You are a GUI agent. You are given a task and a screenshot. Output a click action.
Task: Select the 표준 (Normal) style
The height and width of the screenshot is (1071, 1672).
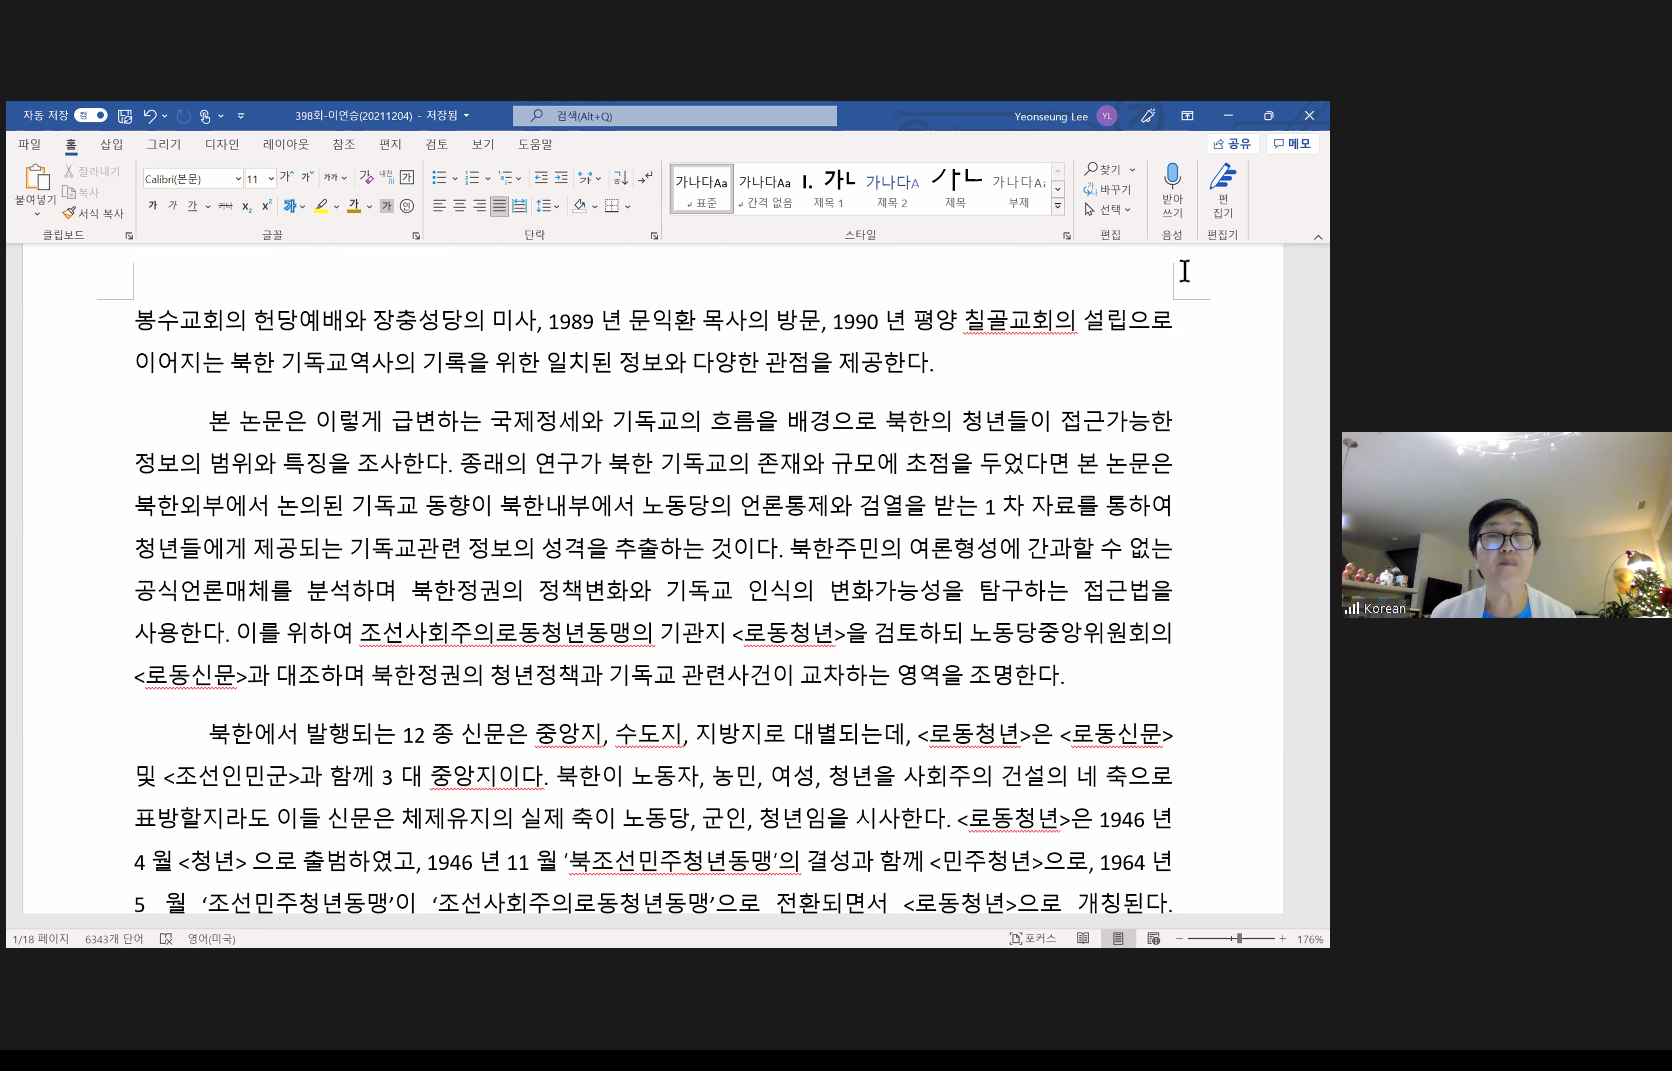coord(702,190)
